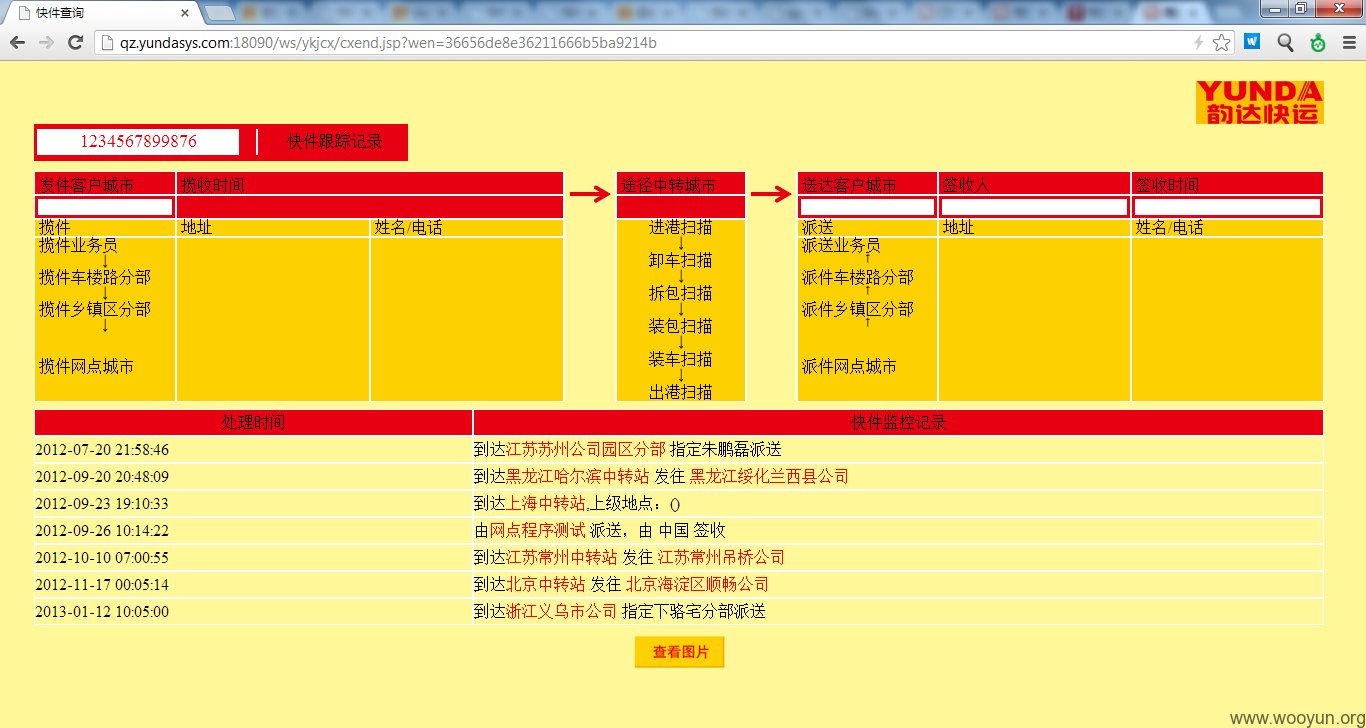Click the 出港扫描 step
This screenshot has height=728, width=1366.
tap(681, 392)
